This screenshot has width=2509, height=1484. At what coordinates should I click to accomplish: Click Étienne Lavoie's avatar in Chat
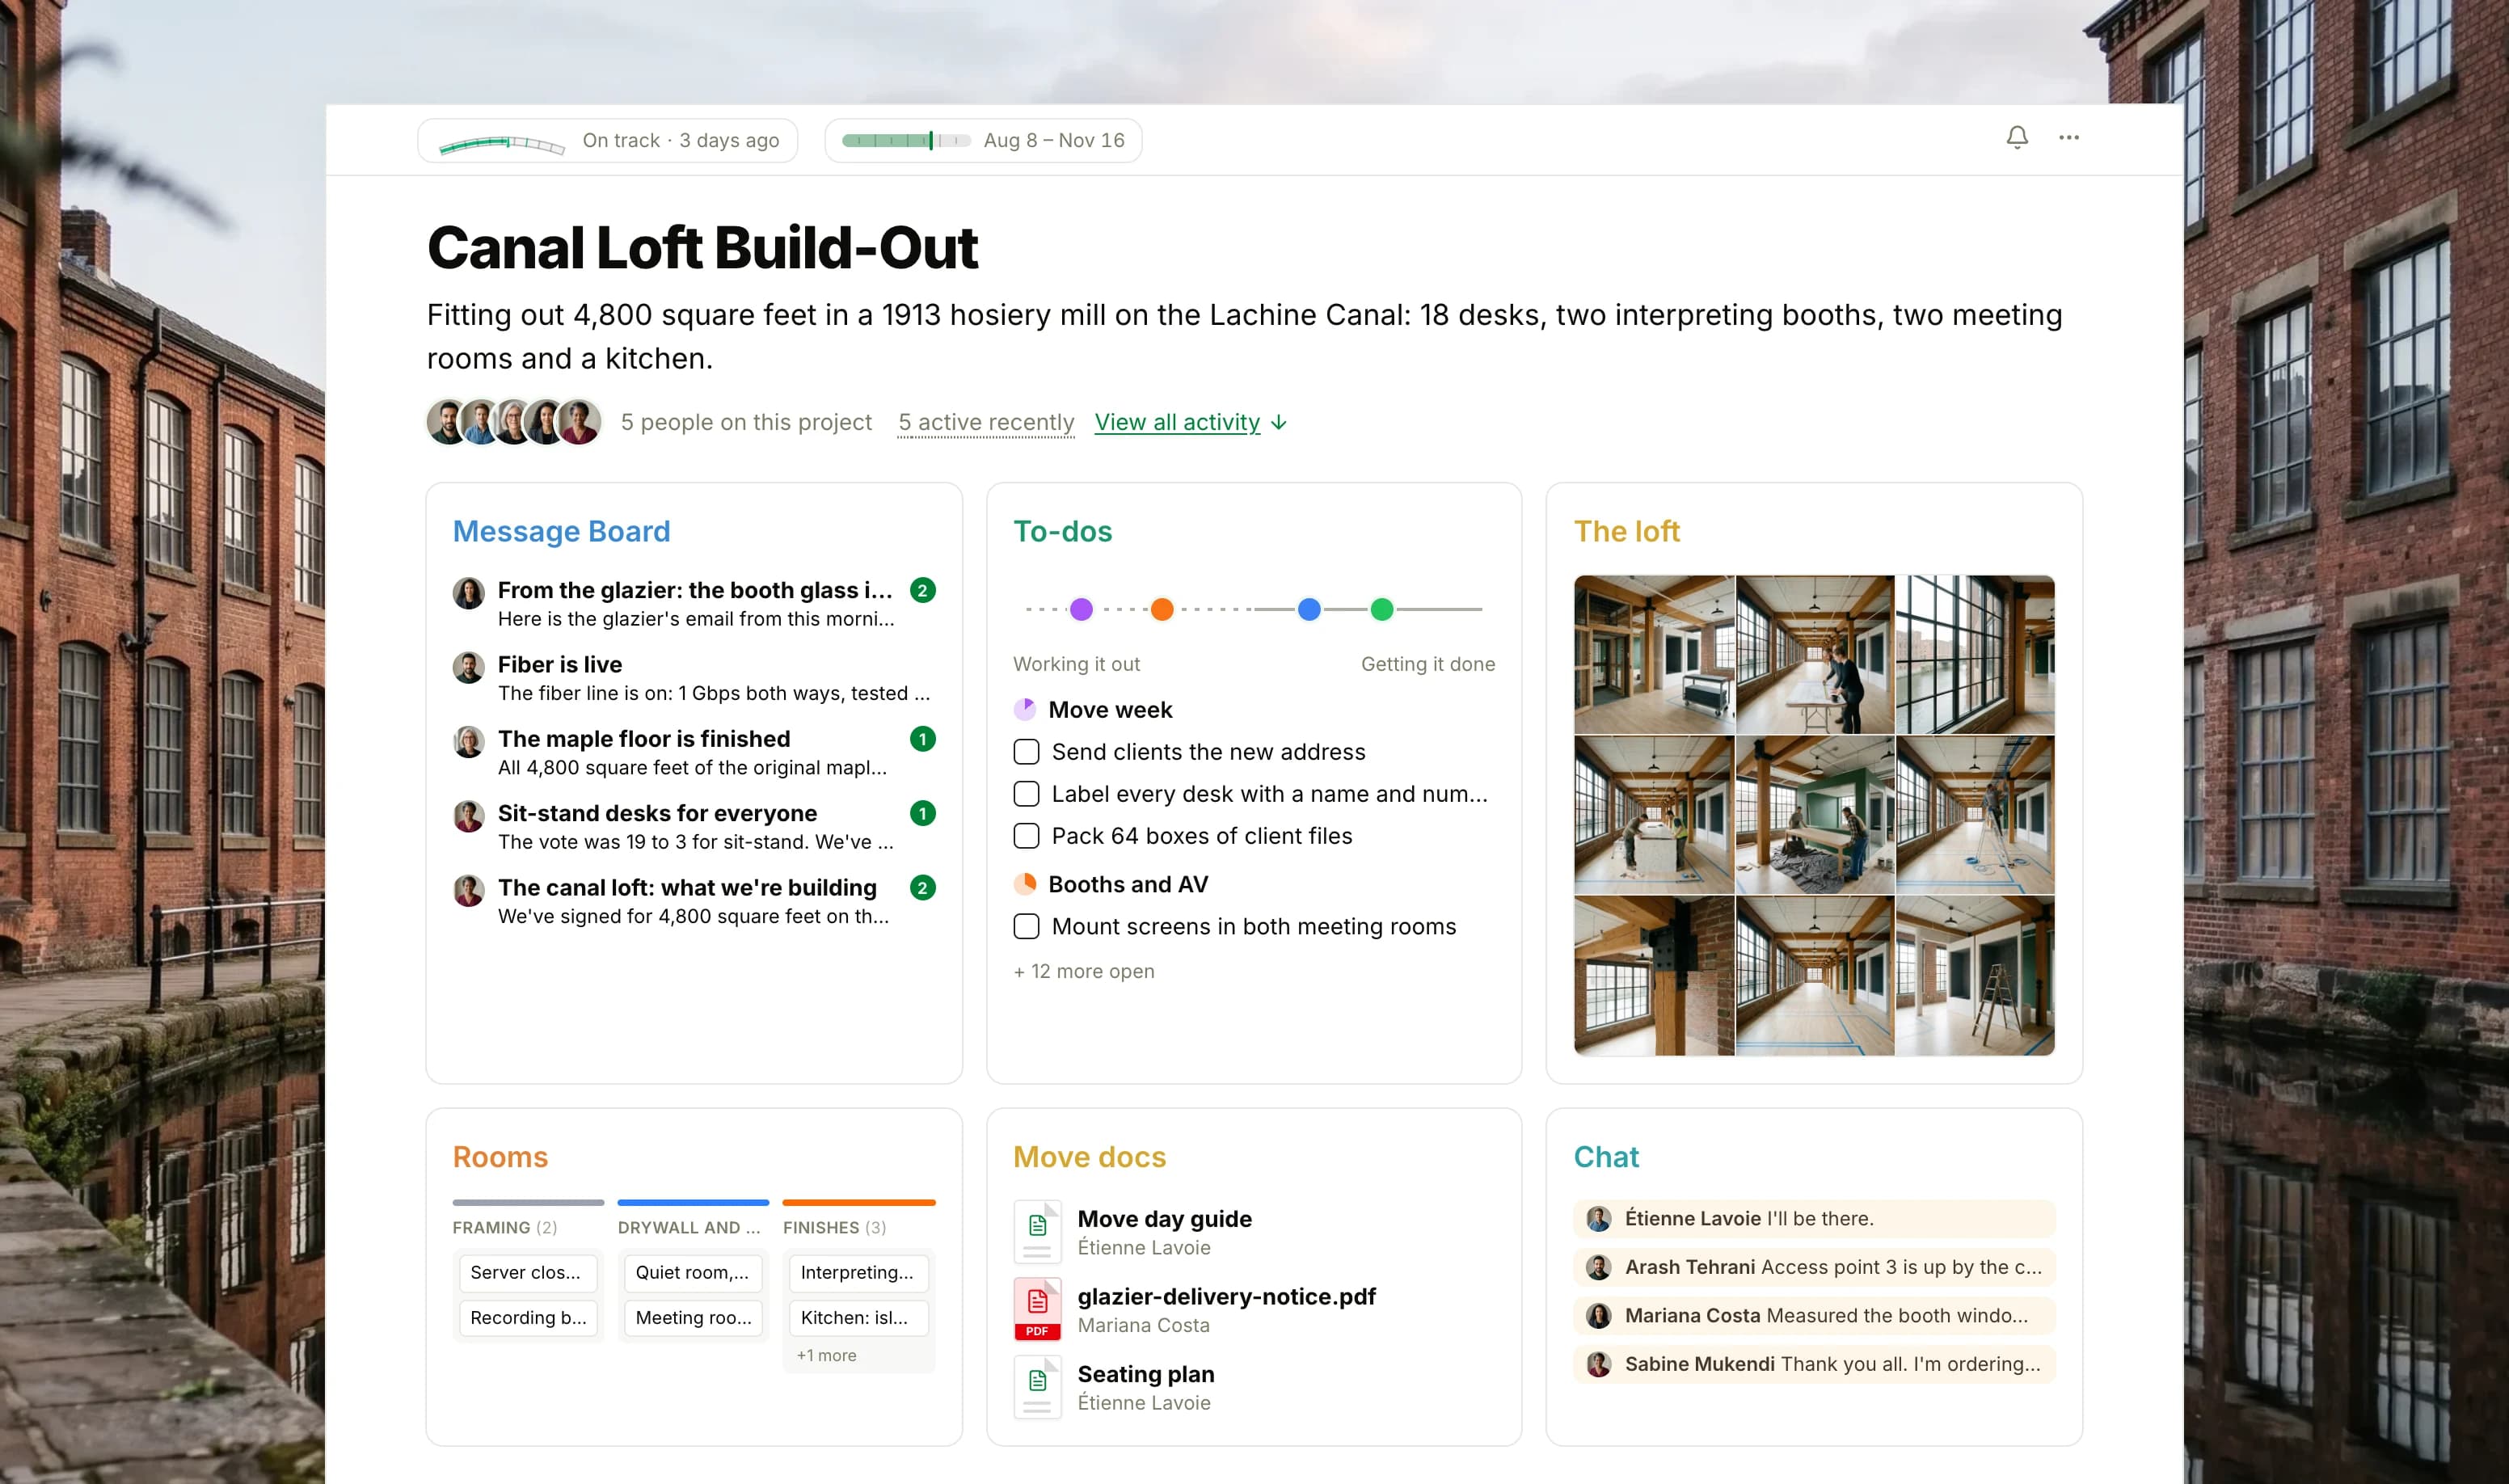1599,1219
